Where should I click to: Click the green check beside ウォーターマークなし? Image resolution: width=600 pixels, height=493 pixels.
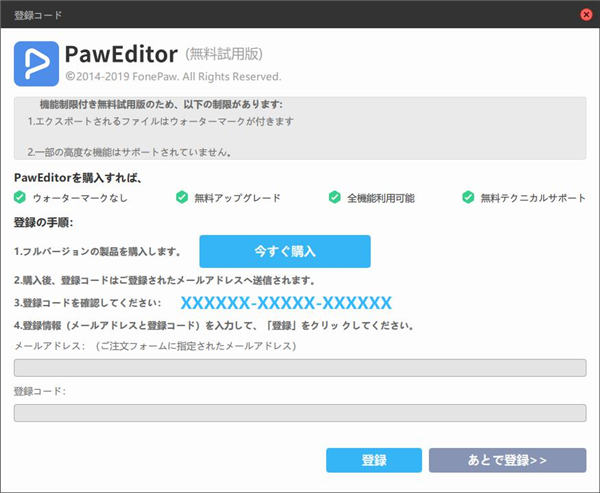pos(20,197)
